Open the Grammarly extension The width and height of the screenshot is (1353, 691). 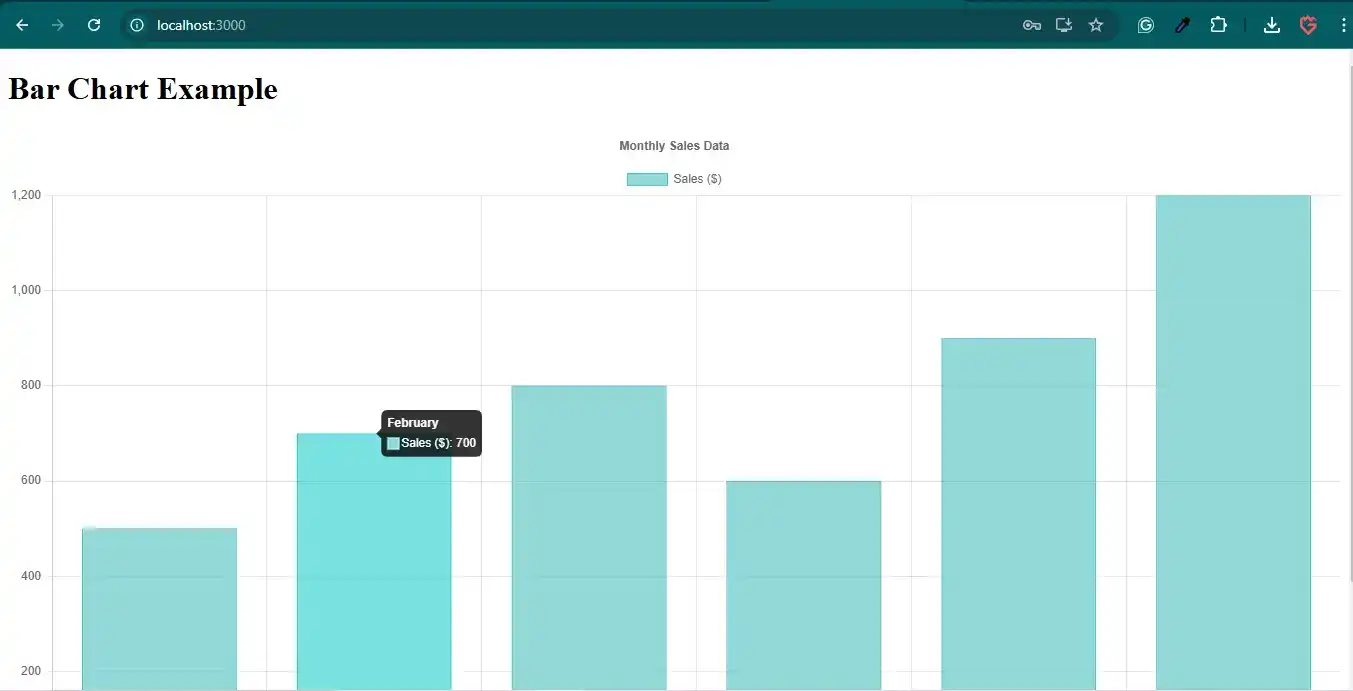1146,25
